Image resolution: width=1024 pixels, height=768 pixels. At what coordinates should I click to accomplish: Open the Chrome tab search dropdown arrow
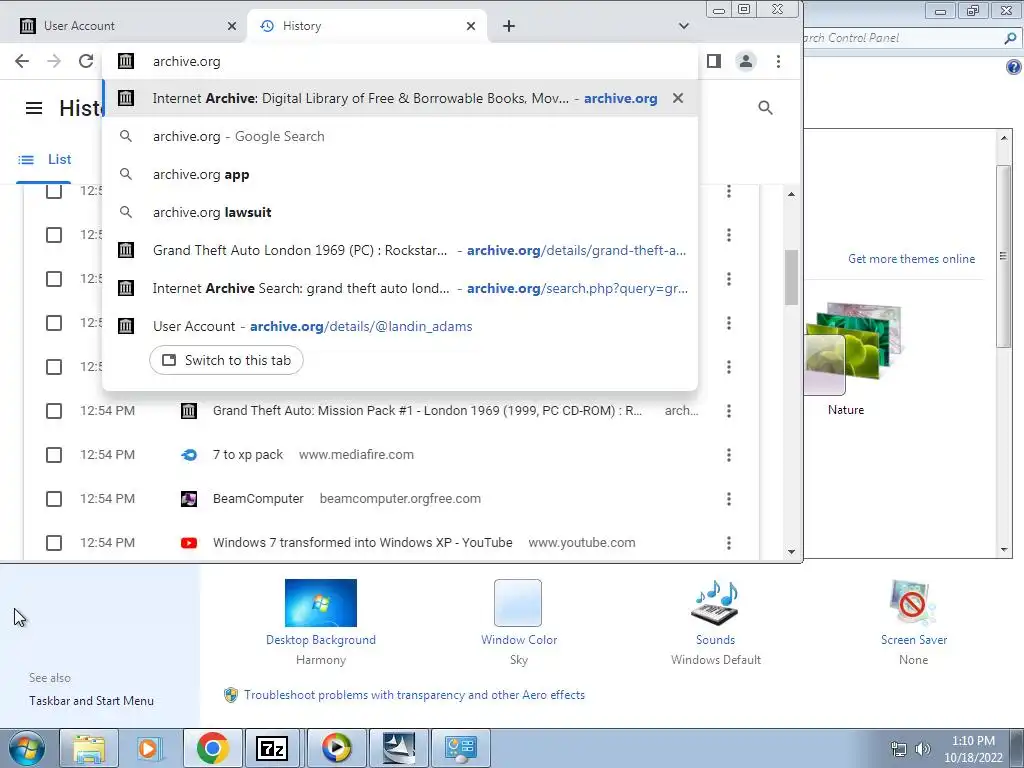[684, 26]
